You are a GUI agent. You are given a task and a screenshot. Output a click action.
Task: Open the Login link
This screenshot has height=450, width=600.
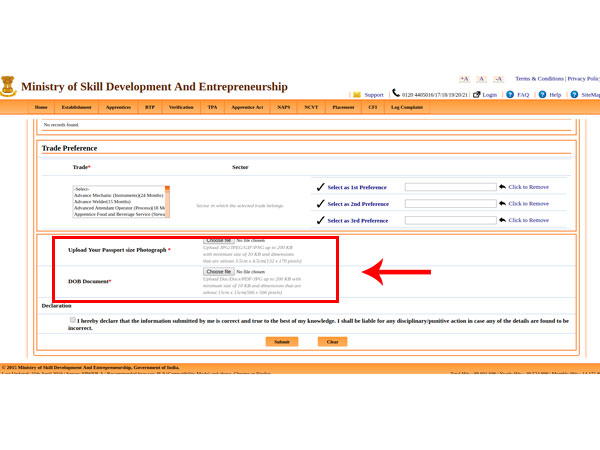pos(489,95)
